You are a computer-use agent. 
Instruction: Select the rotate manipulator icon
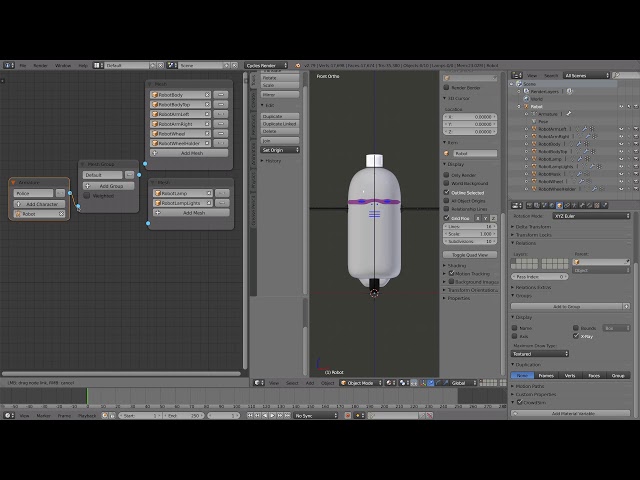click(438, 383)
